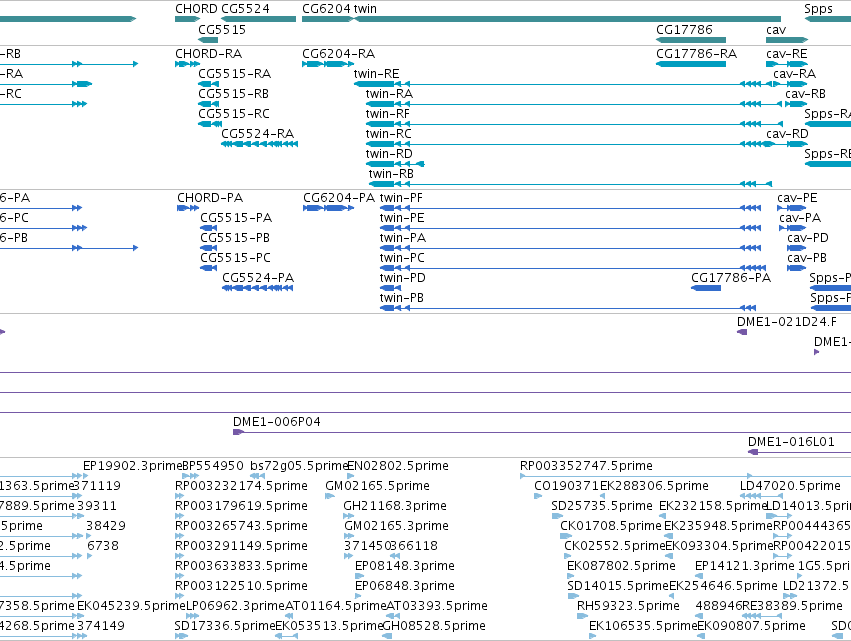The image size is (851, 641).
Task: Select EST CK01708.5prime
Action: click(611, 526)
